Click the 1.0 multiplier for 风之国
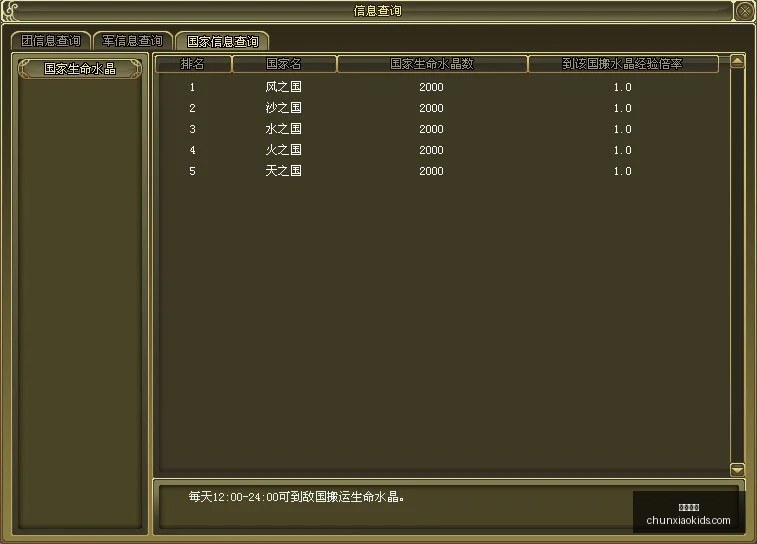Image resolution: width=757 pixels, height=544 pixels. (622, 87)
